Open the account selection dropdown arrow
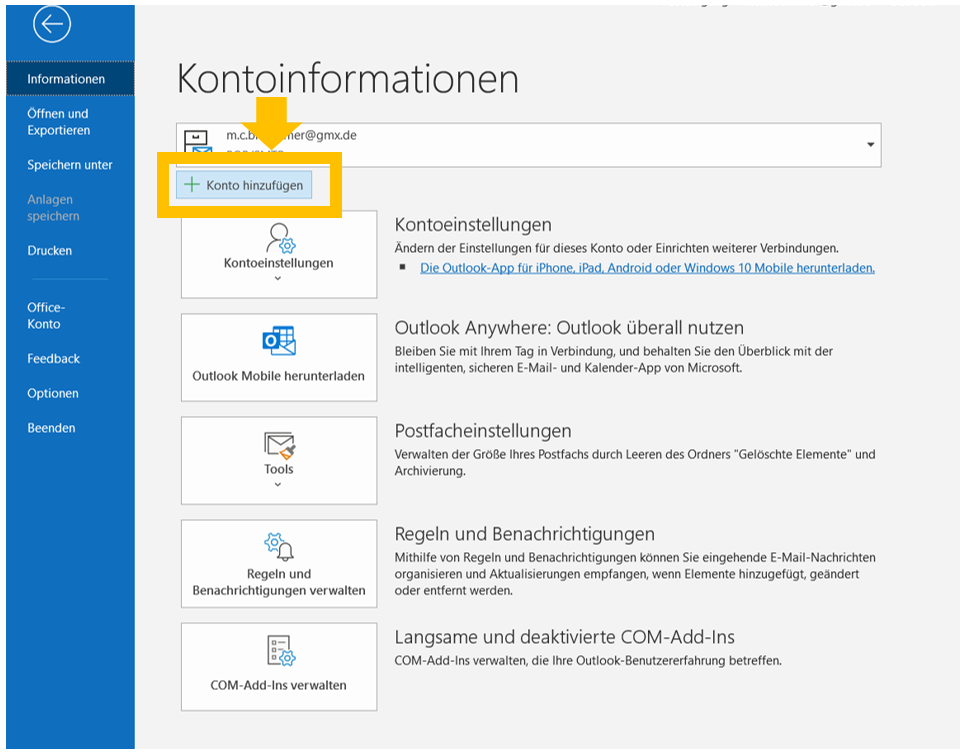This screenshot has height=754, width=960. click(x=870, y=144)
